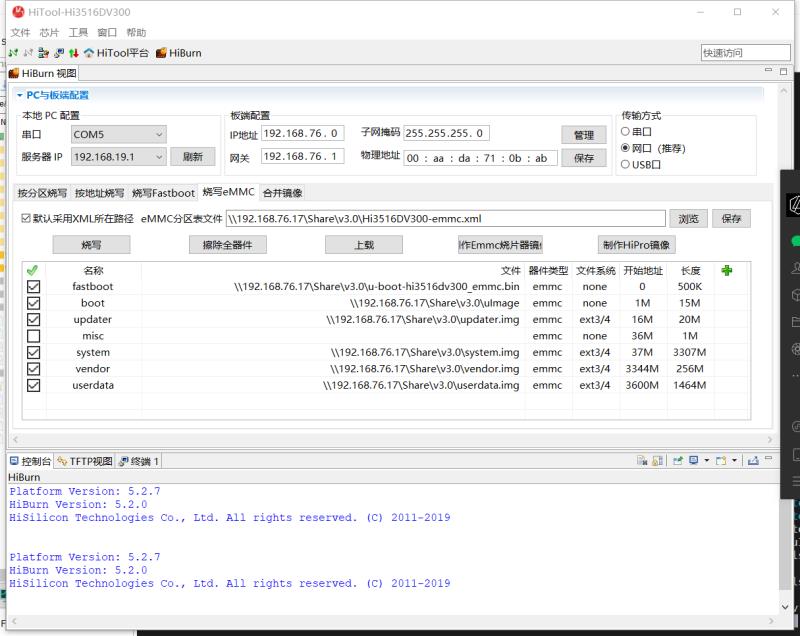
Task: Click the green connect icon in toolbar
Action: (13, 53)
